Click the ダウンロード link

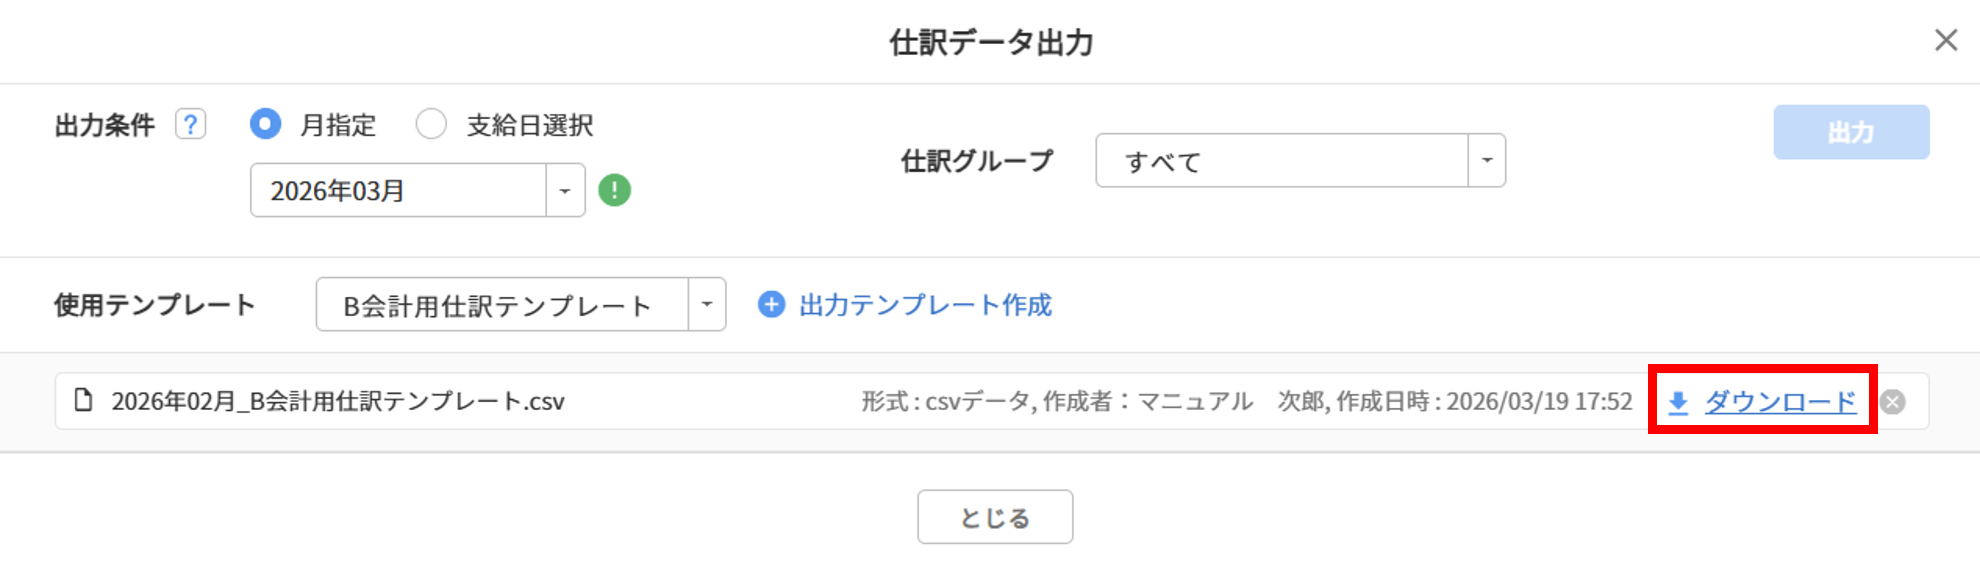click(1780, 402)
